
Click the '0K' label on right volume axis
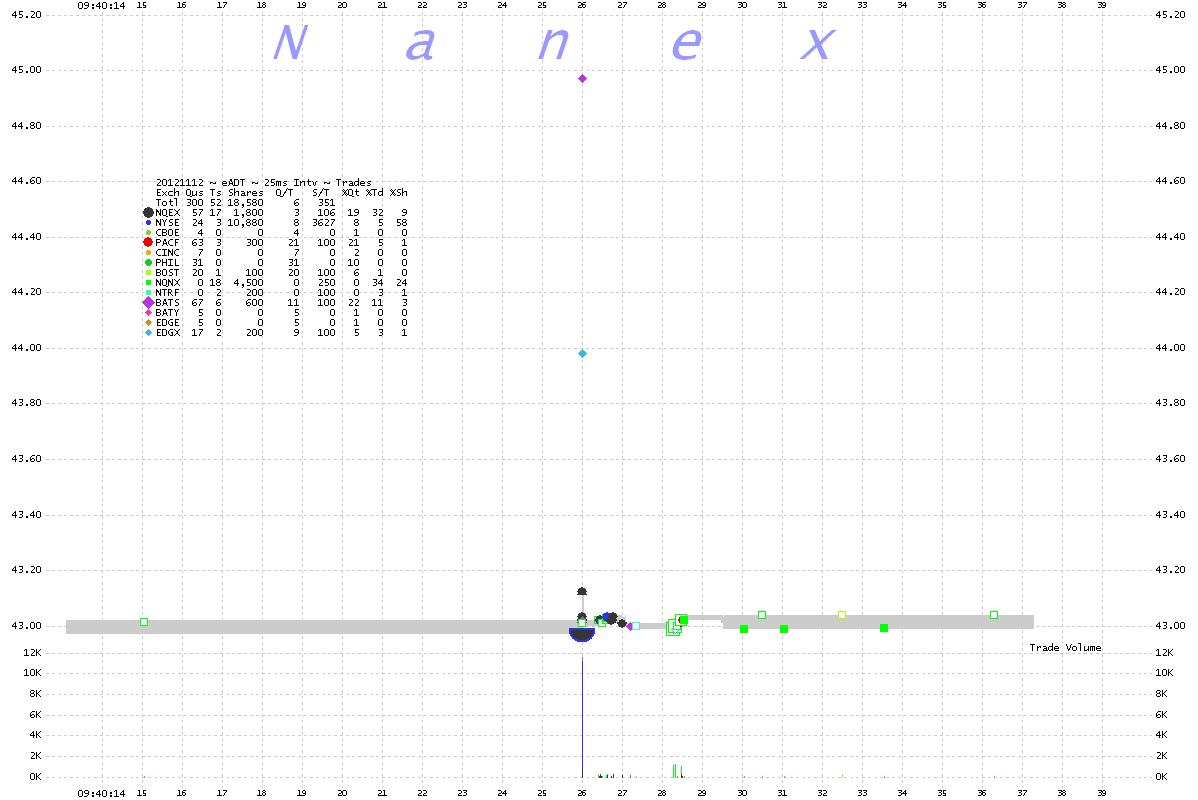1161,776
